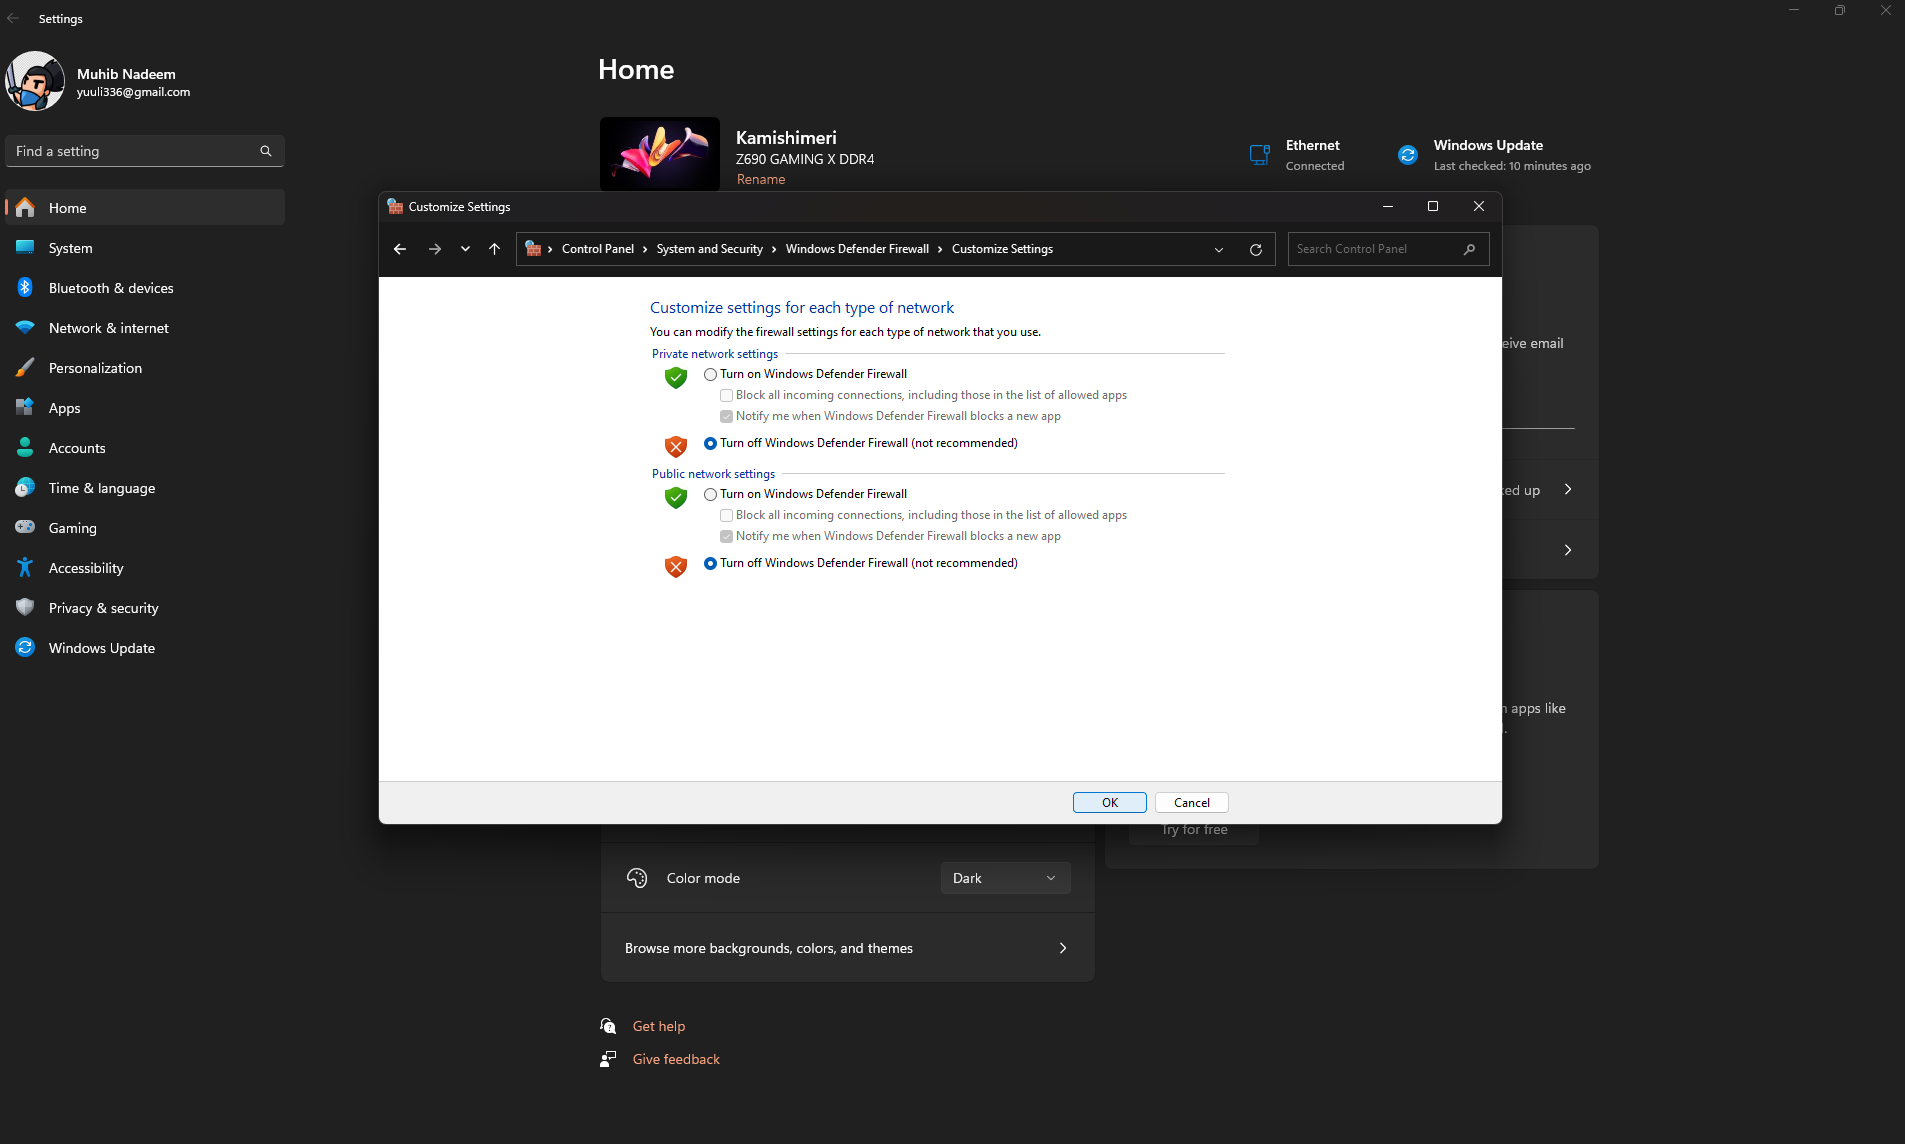Click the Gaming controller icon

pyautogui.click(x=25, y=528)
